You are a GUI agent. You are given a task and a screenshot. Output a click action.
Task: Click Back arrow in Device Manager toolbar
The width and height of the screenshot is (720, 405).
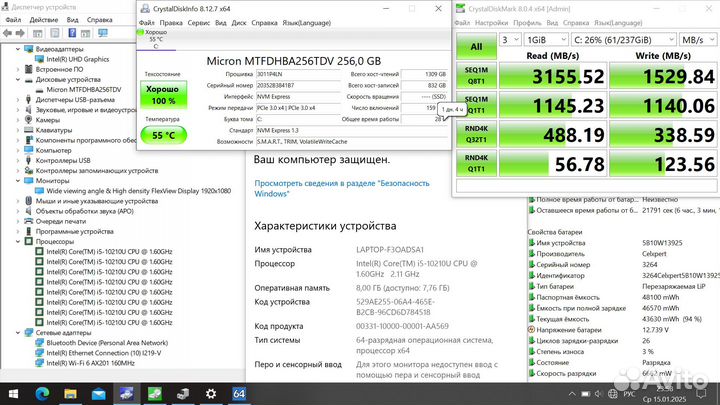7,33
